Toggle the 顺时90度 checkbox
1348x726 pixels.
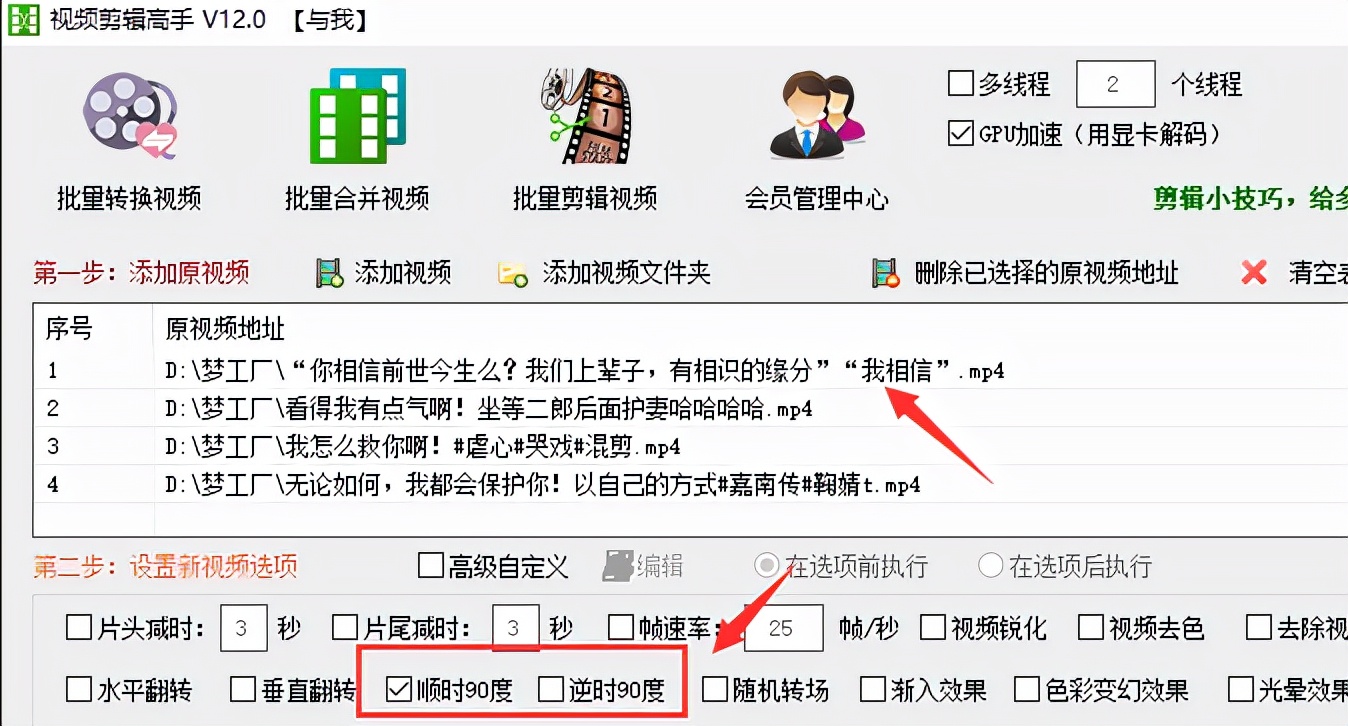pos(399,689)
